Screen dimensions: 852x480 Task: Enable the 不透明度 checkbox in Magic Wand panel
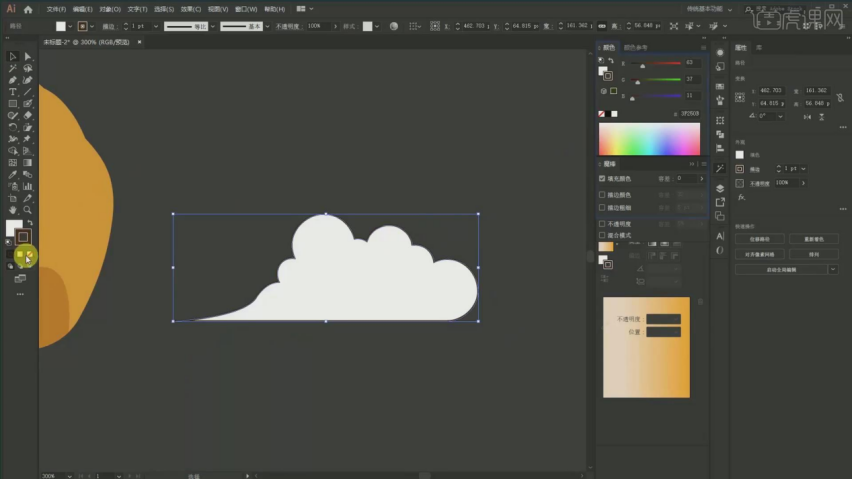(x=602, y=224)
